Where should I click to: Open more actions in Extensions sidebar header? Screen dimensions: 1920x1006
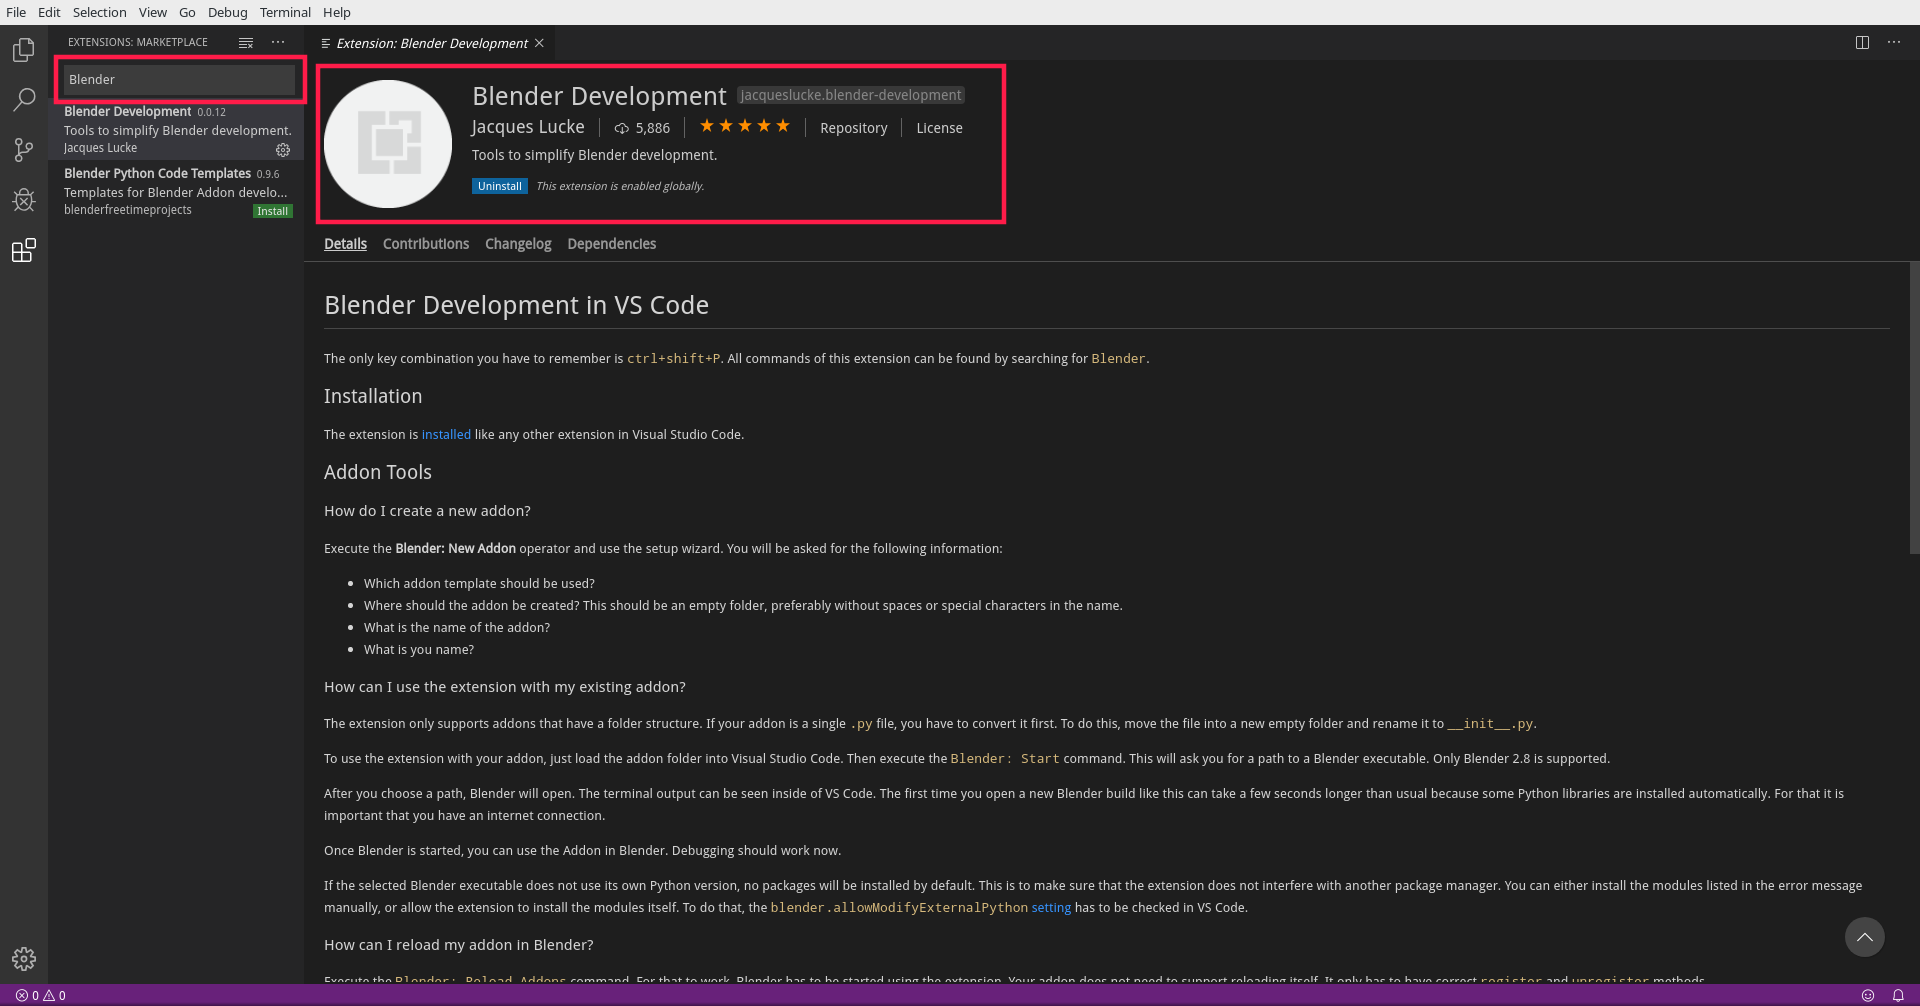pyautogui.click(x=278, y=42)
